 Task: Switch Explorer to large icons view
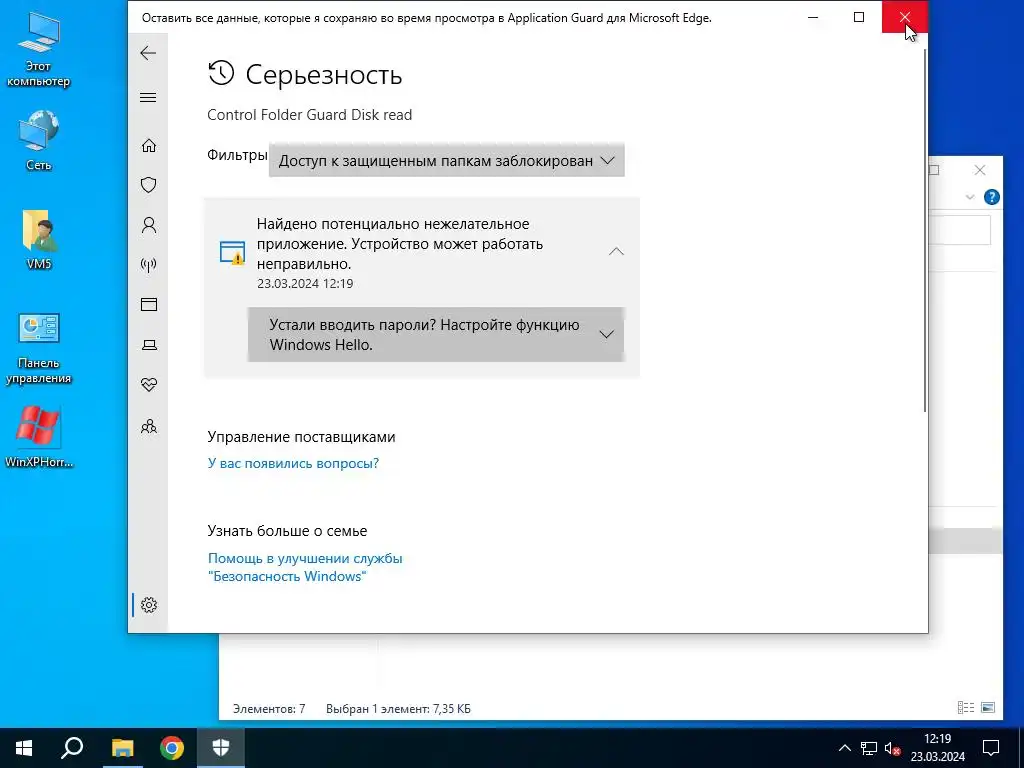(x=988, y=707)
